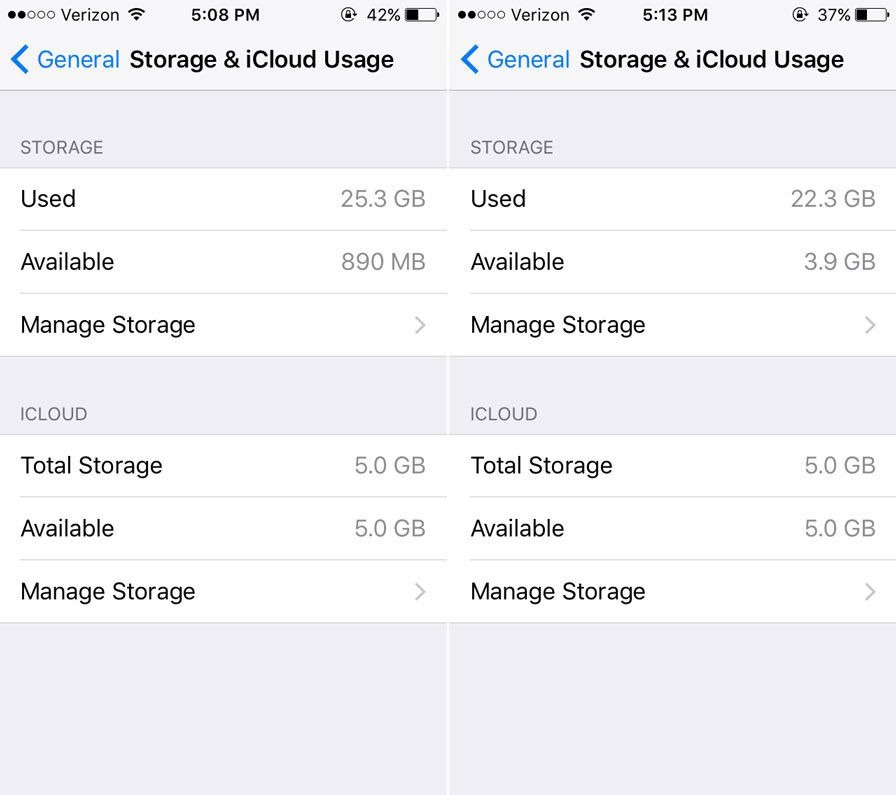Tap the Wi-Fi icon in the 5:13 PM status bar
Viewport: 896px width, 795px height.
click(586, 15)
